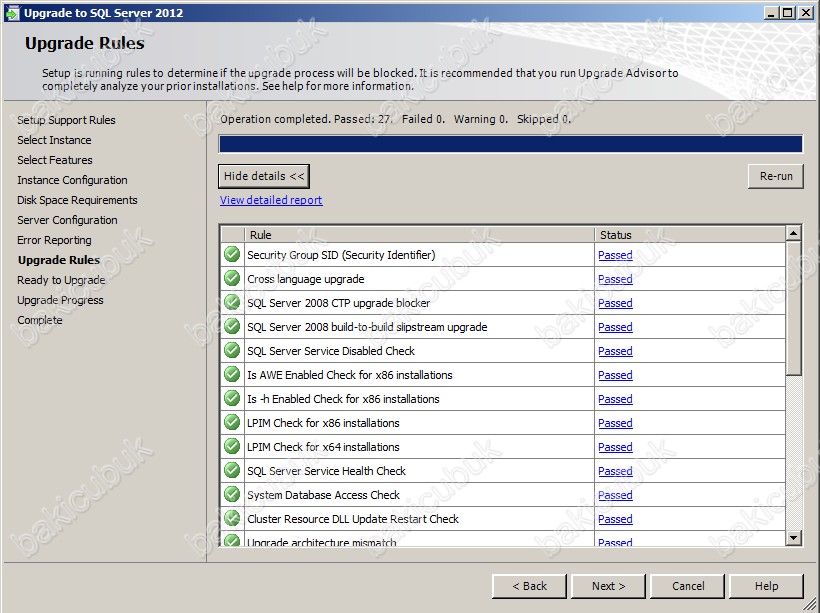The height and width of the screenshot is (613, 820).
Task: Click scroll down arrow of rules list
Action: tap(793, 538)
